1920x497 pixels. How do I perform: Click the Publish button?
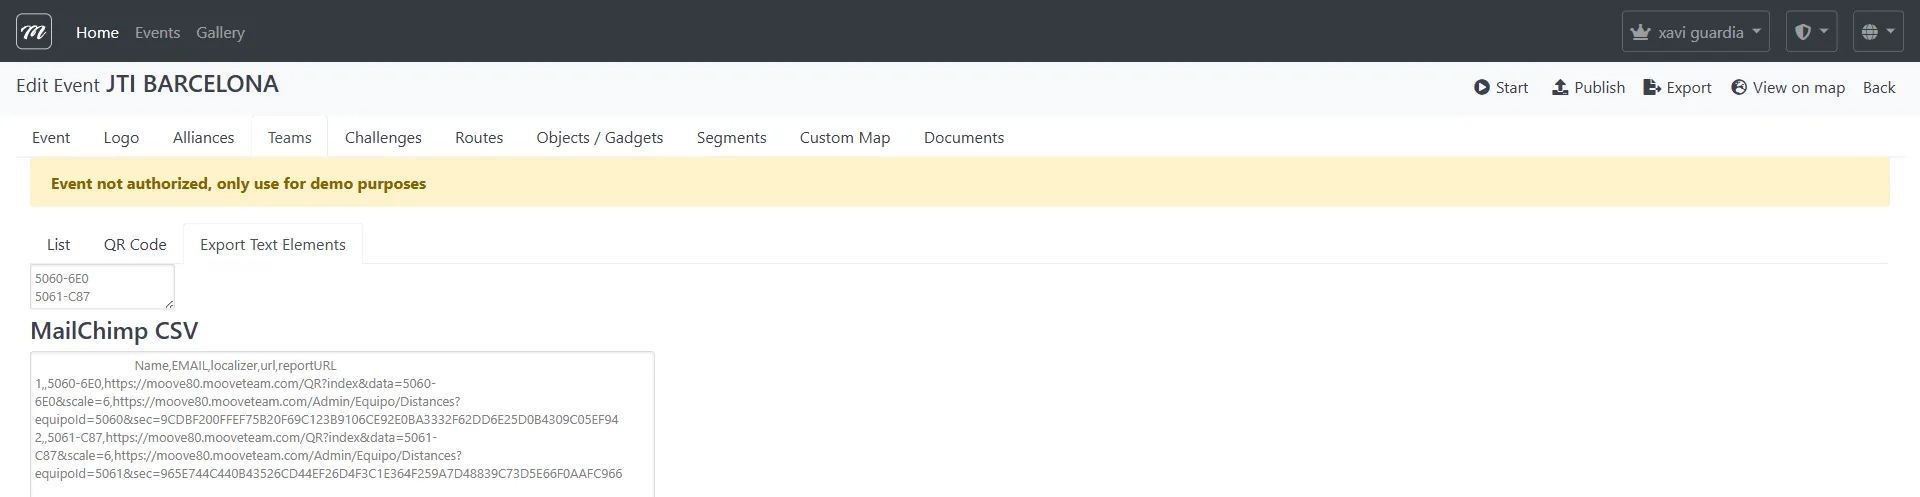coord(1588,88)
